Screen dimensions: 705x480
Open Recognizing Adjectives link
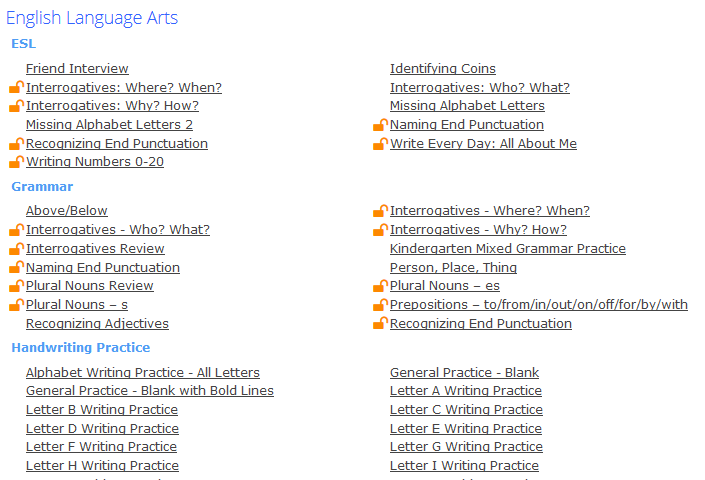click(x=97, y=324)
